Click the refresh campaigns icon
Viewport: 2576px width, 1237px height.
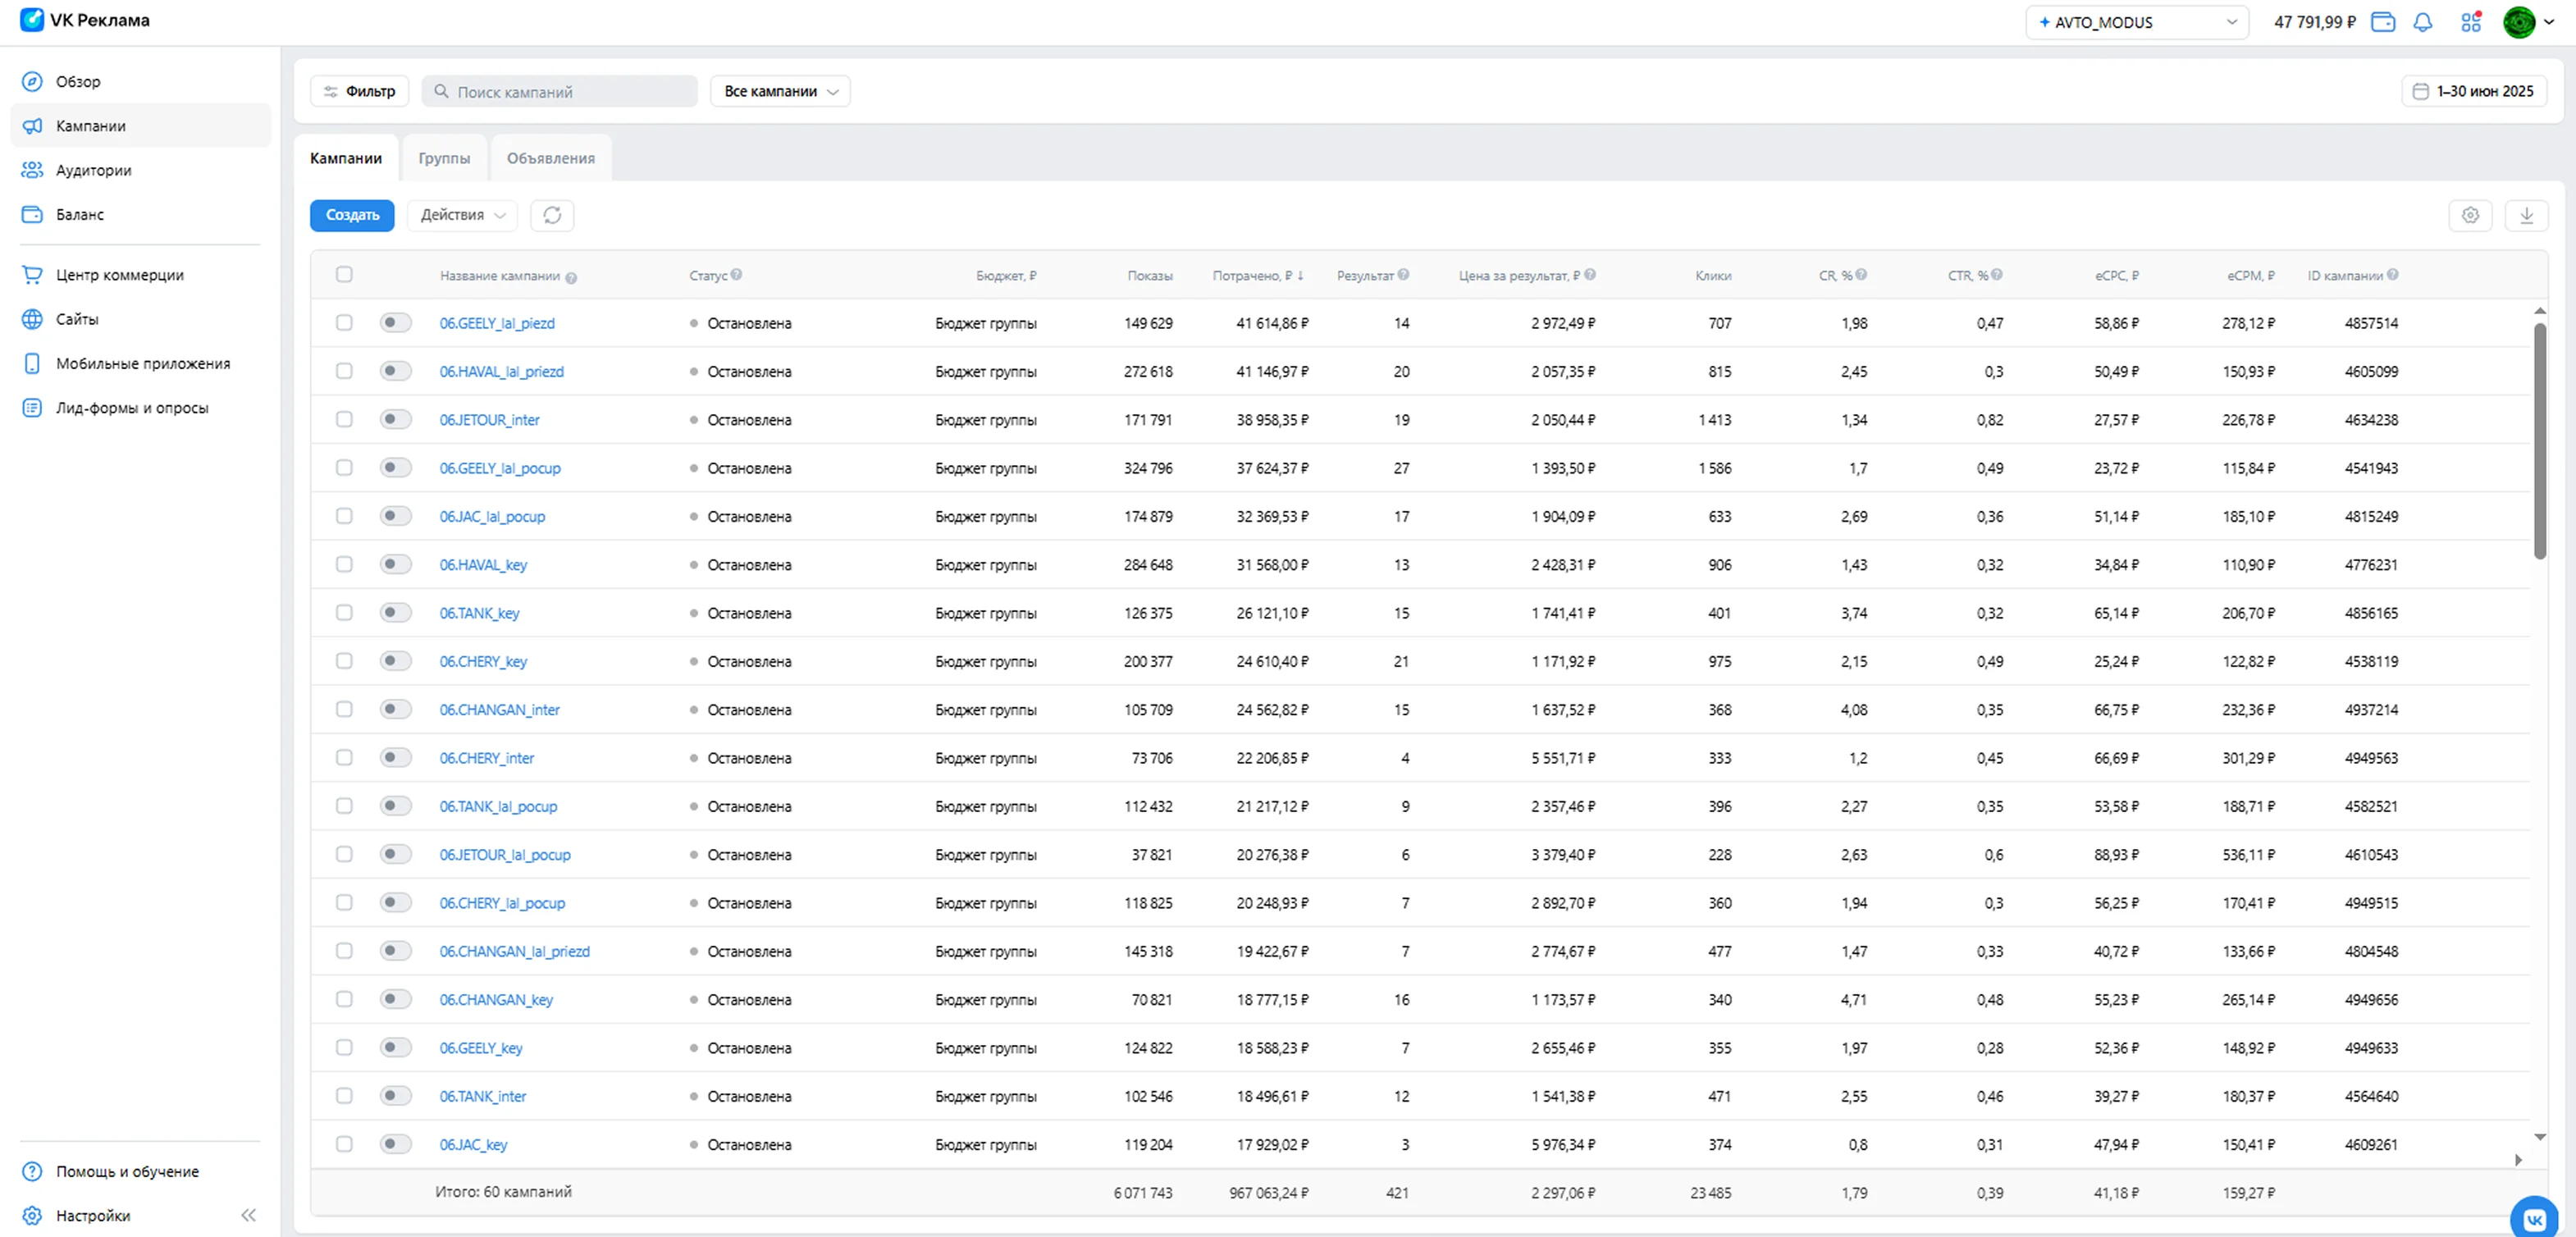pyautogui.click(x=552, y=215)
